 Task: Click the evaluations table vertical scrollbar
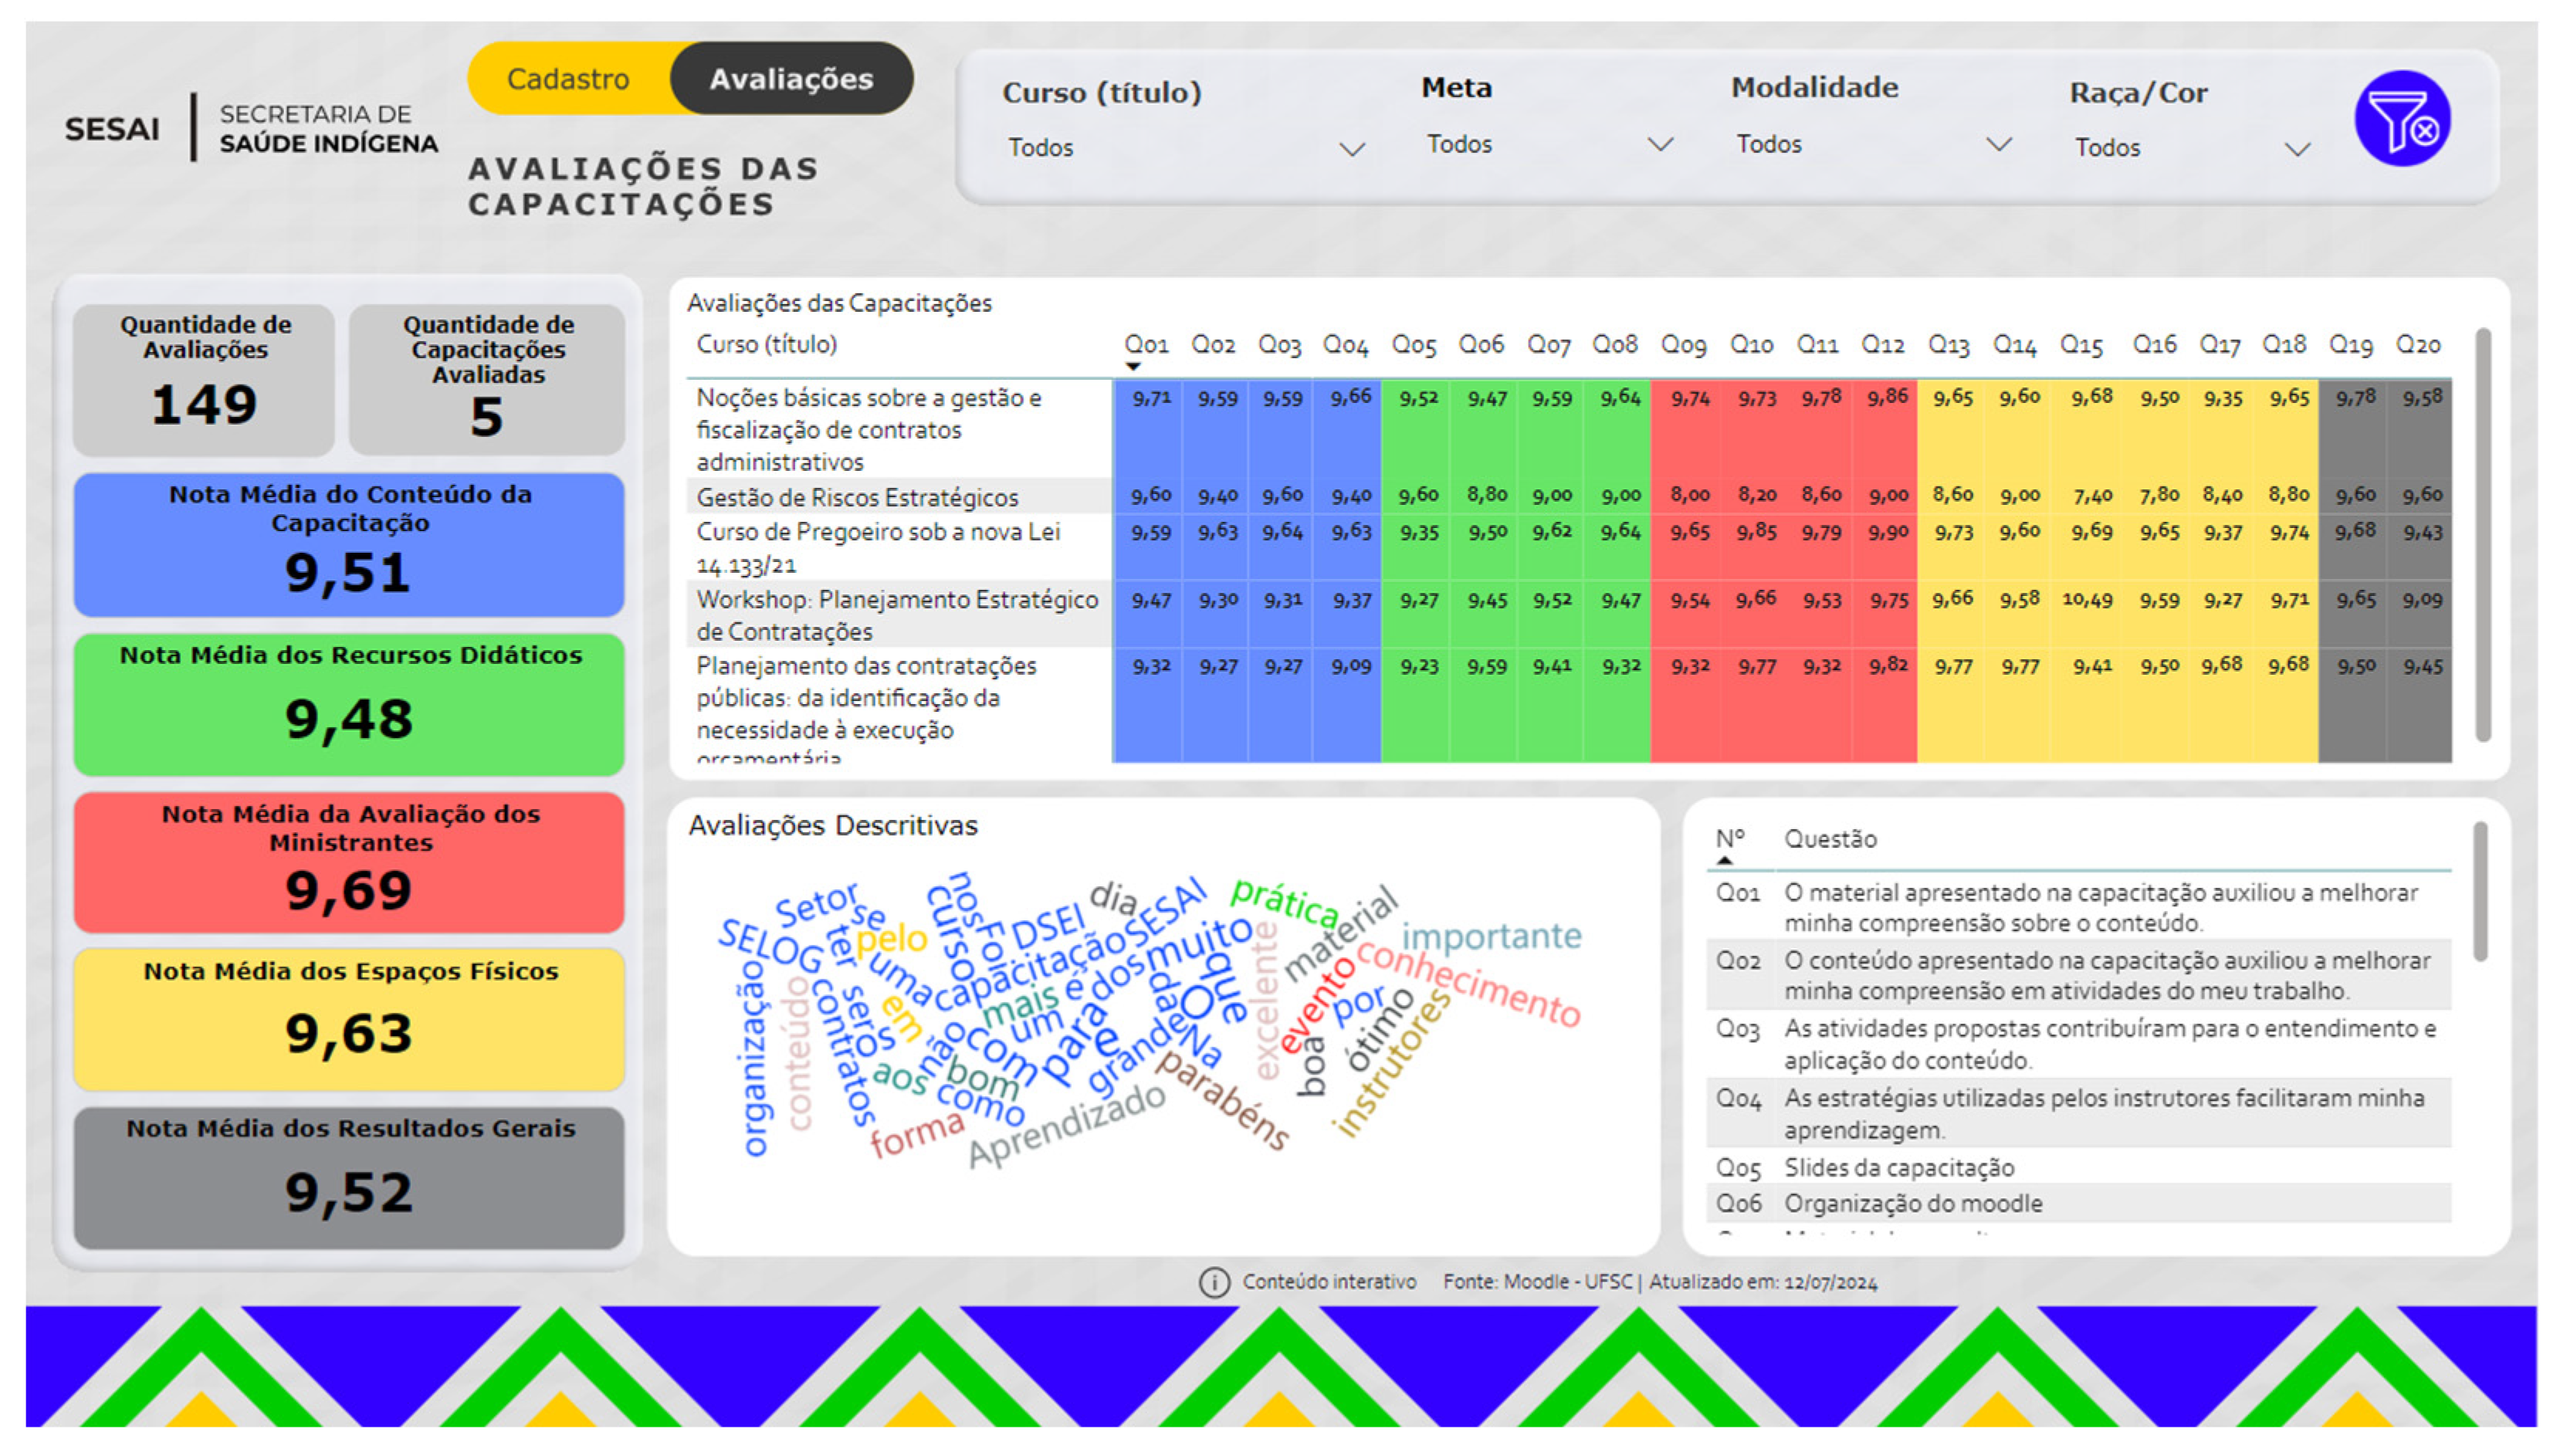pyautogui.click(x=2482, y=535)
